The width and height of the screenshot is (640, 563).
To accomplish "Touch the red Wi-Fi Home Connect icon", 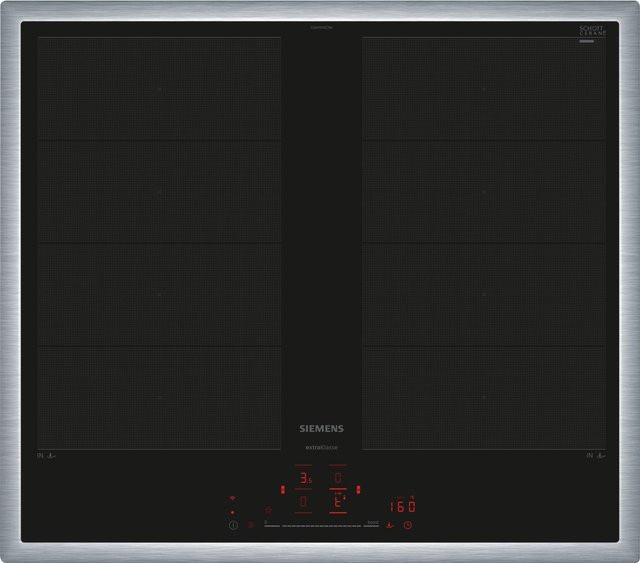I will (232, 498).
